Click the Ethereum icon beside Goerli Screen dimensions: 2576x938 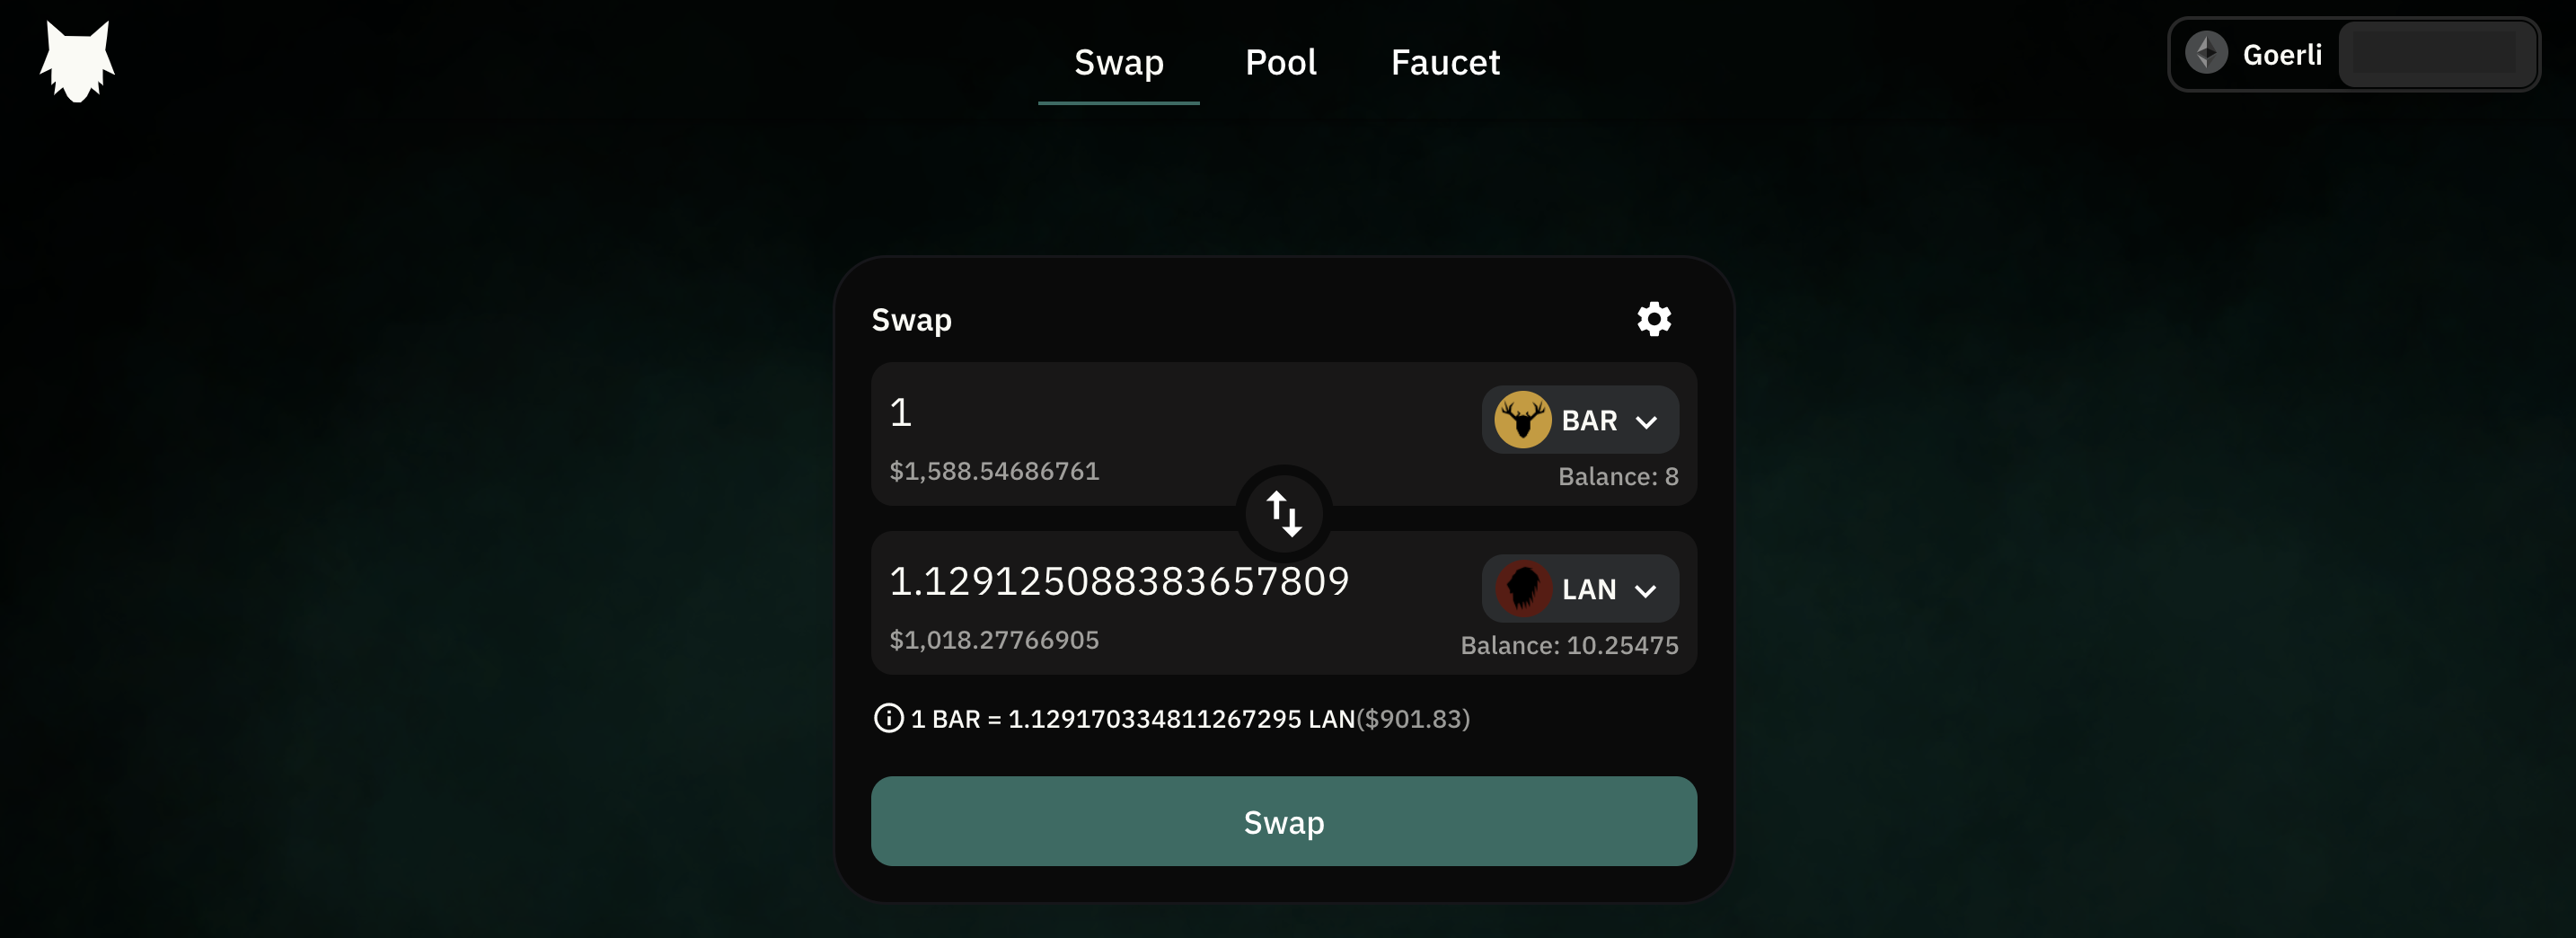[x=2207, y=53]
